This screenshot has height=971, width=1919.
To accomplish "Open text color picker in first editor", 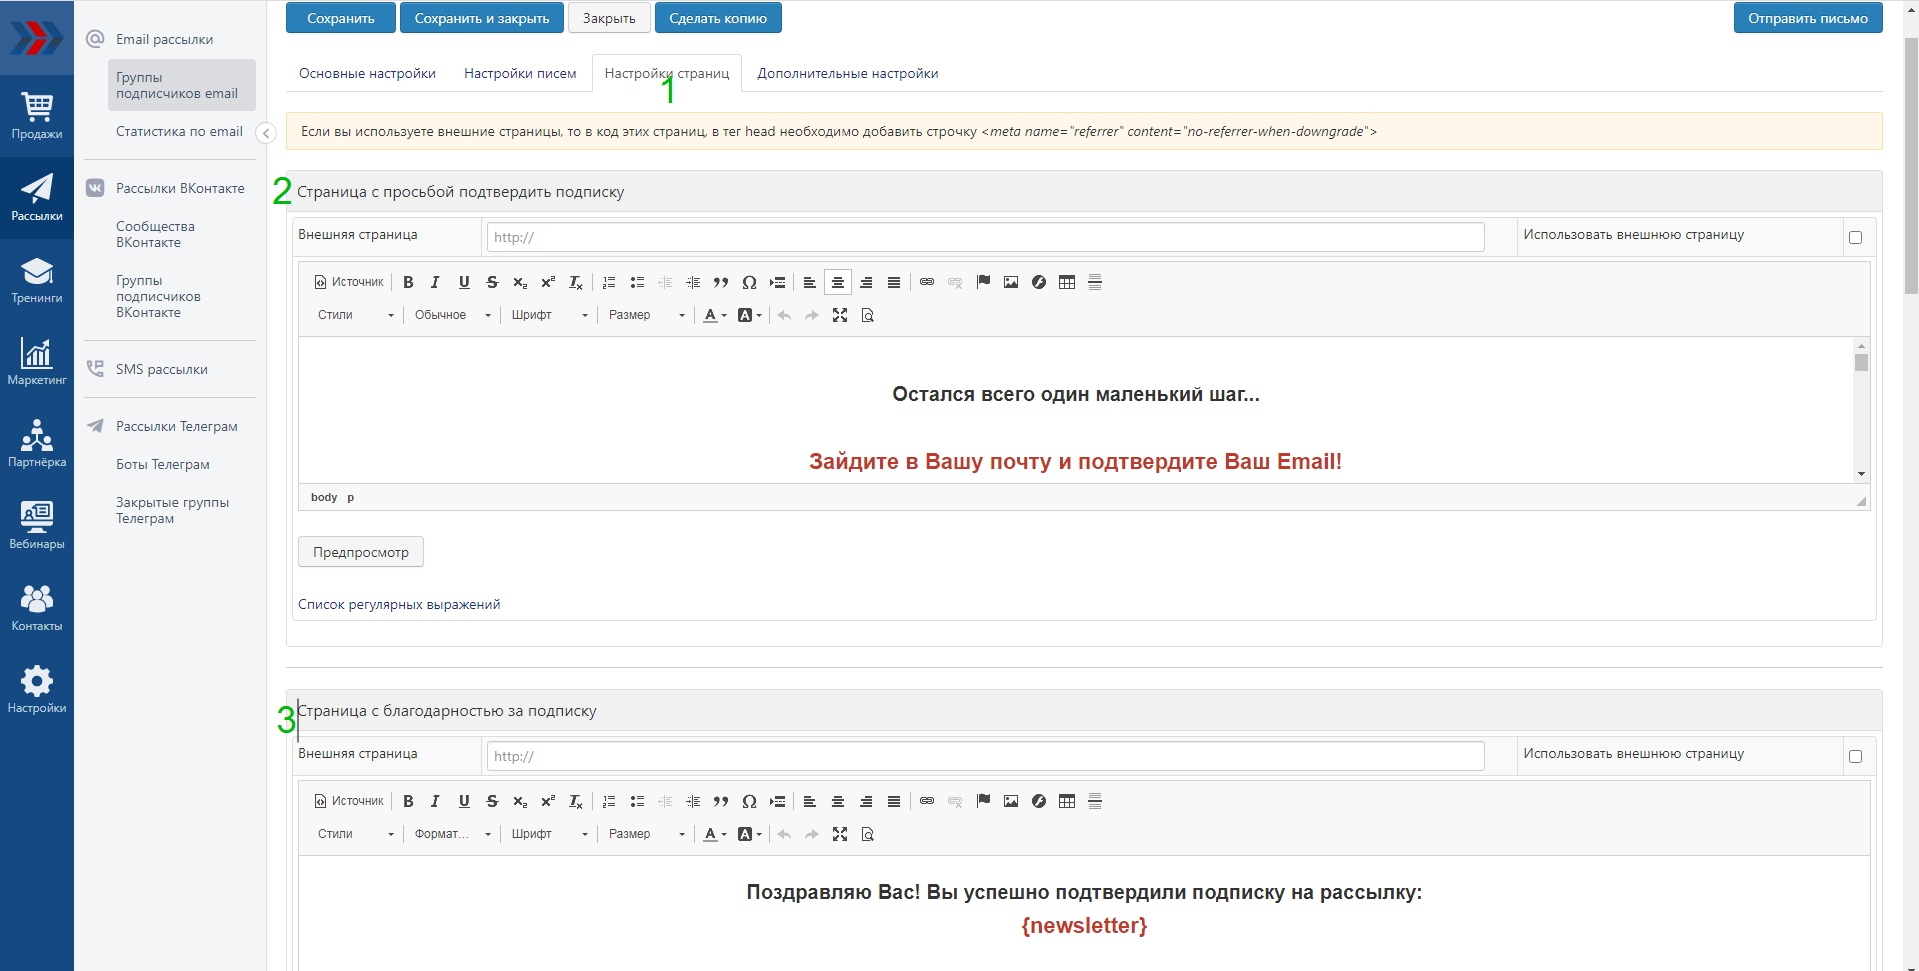I will pyautogui.click(x=714, y=315).
